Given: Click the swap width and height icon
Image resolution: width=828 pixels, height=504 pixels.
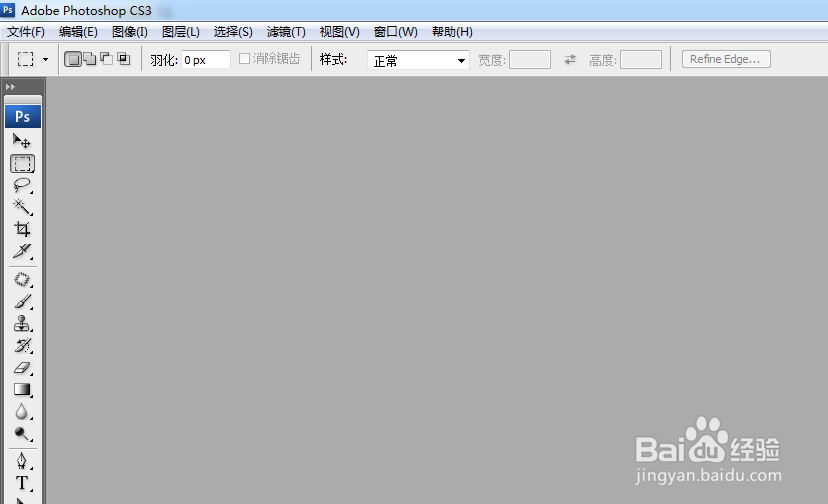Looking at the screenshot, I should pyautogui.click(x=570, y=60).
